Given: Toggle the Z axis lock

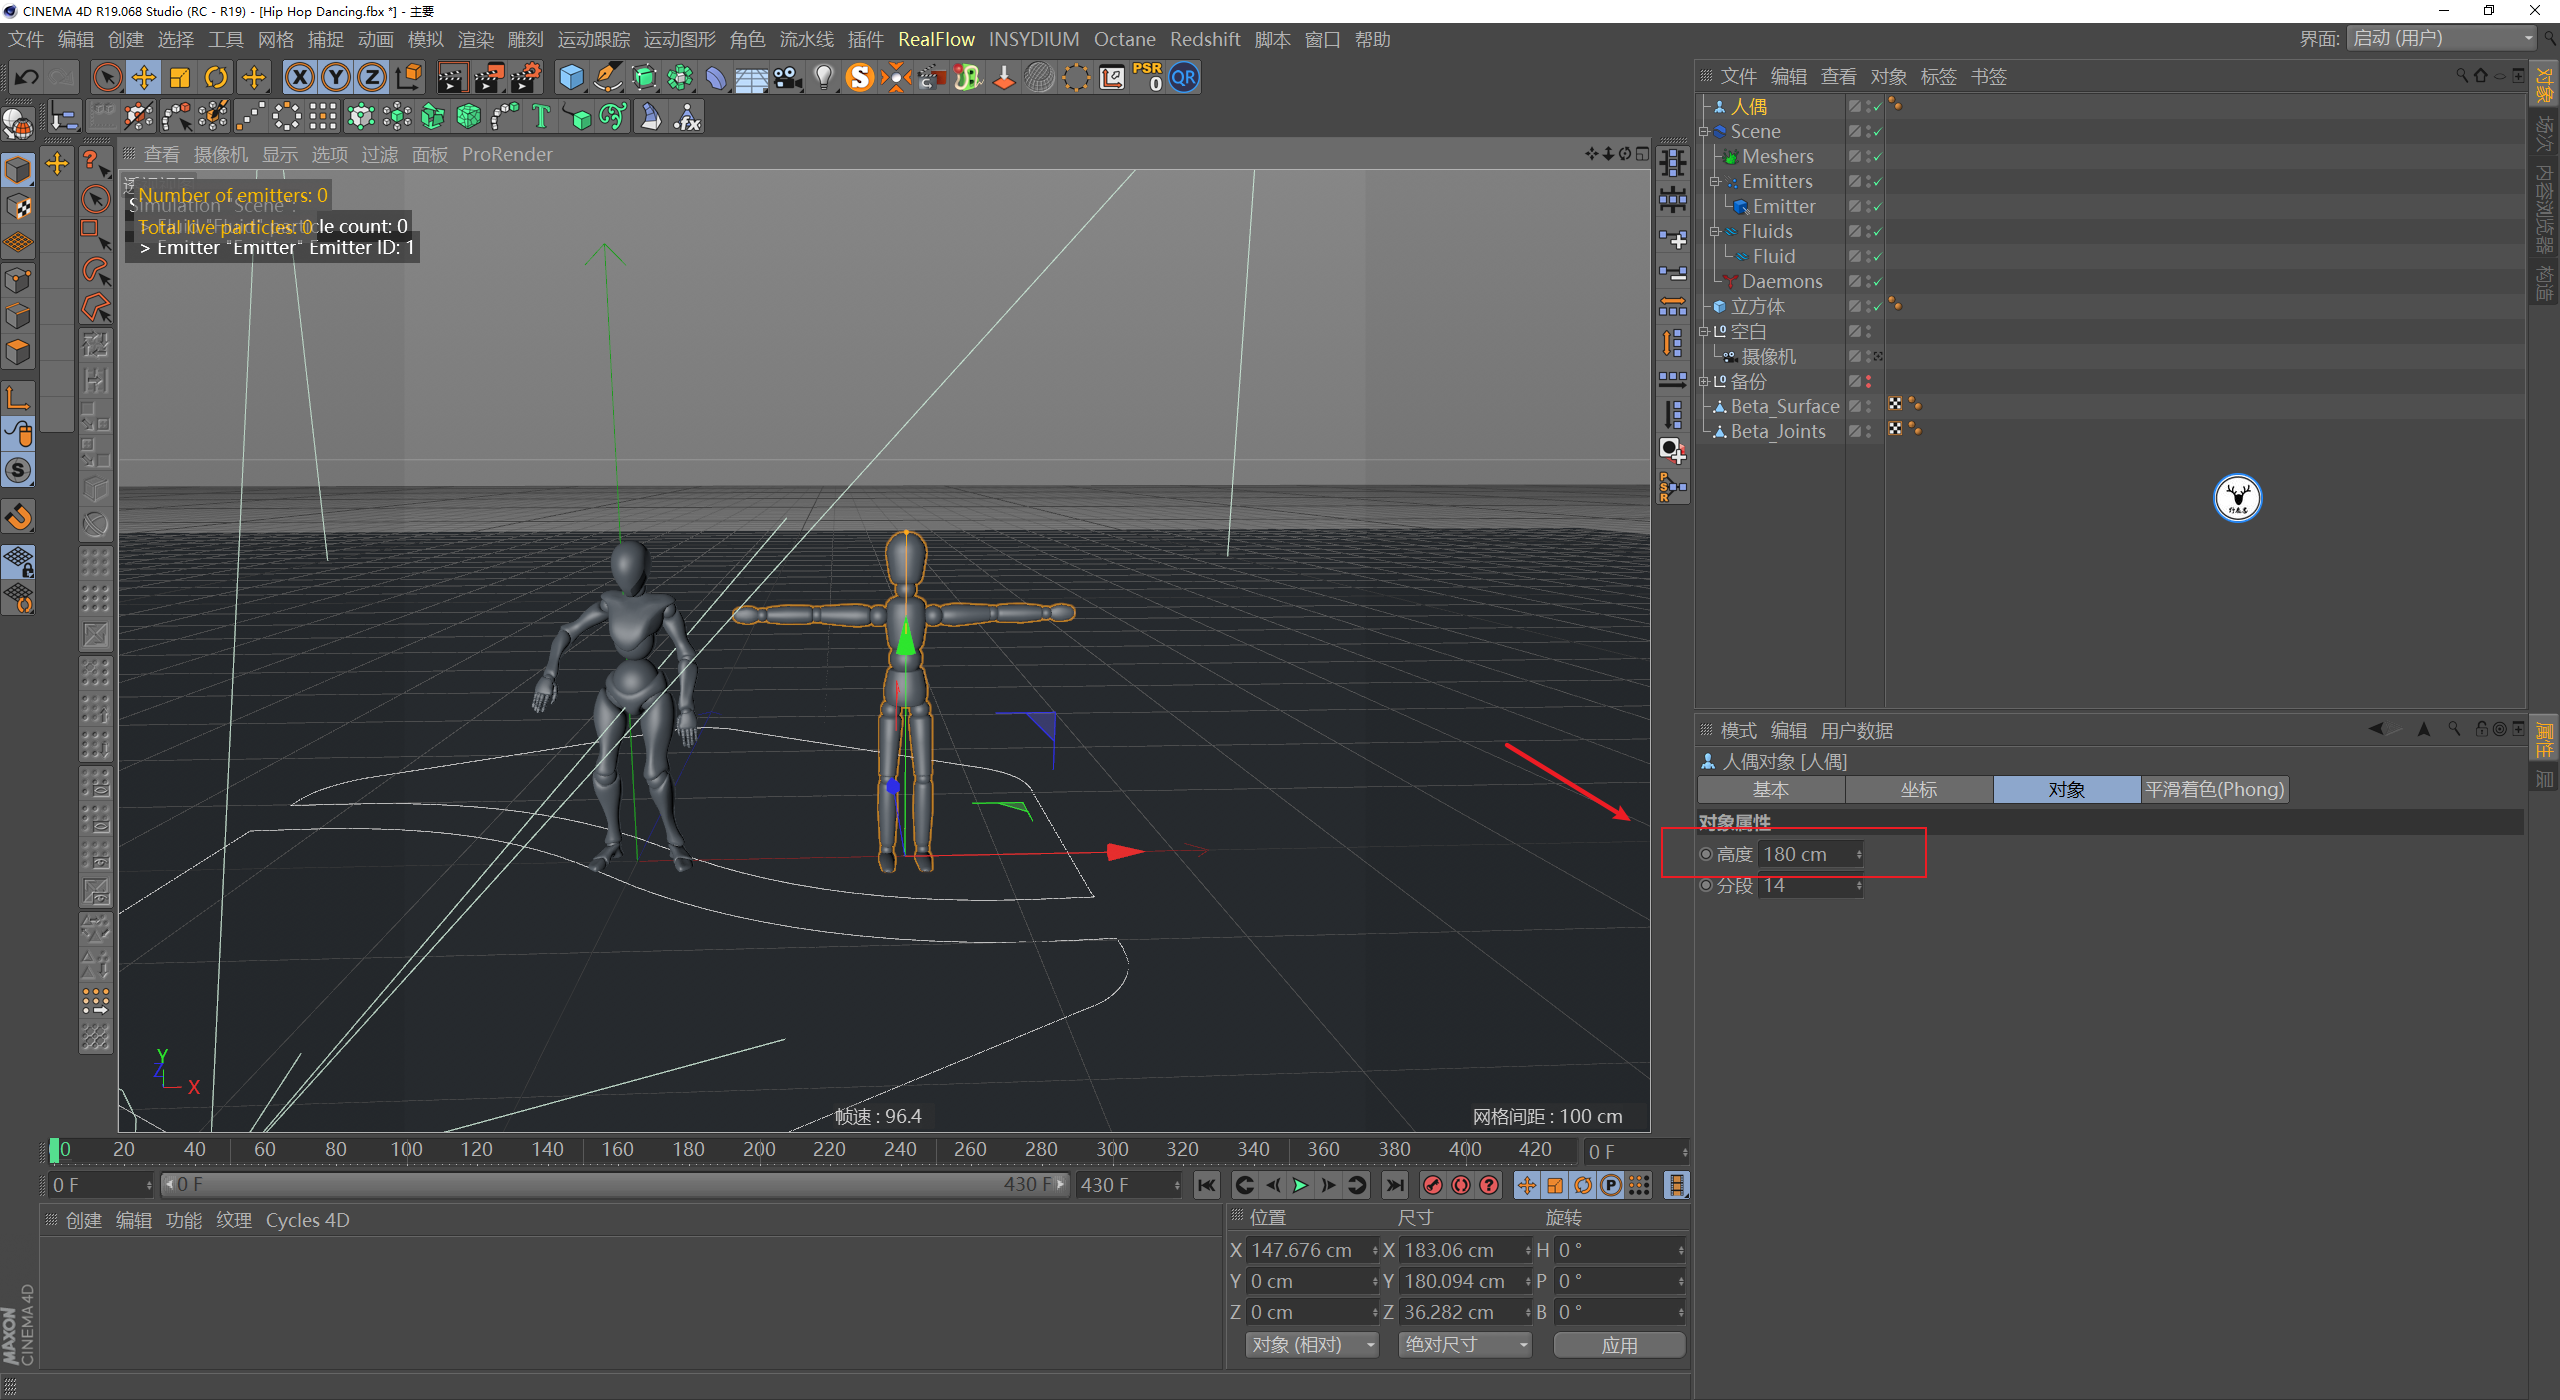Looking at the screenshot, I should point(371,77).
